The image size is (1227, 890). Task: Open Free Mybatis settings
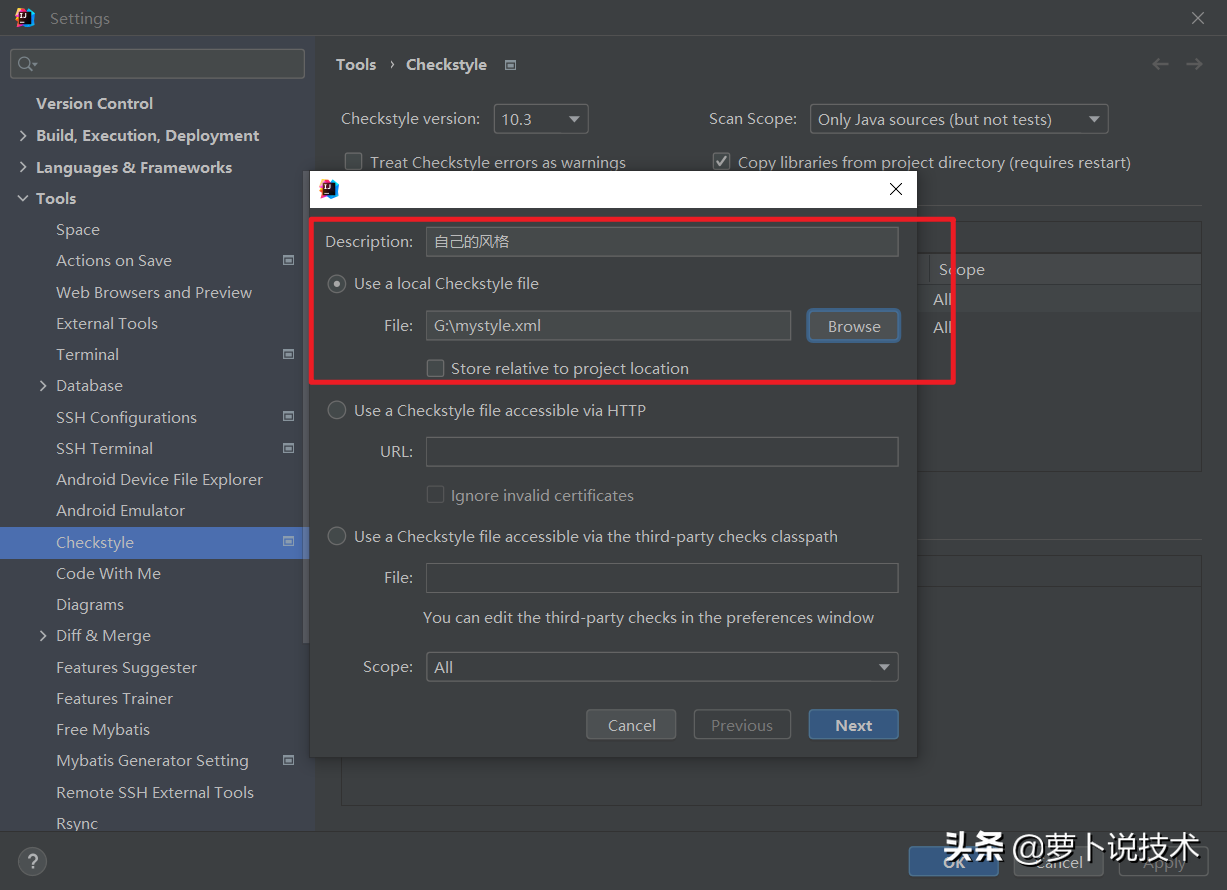coord(103,729)
